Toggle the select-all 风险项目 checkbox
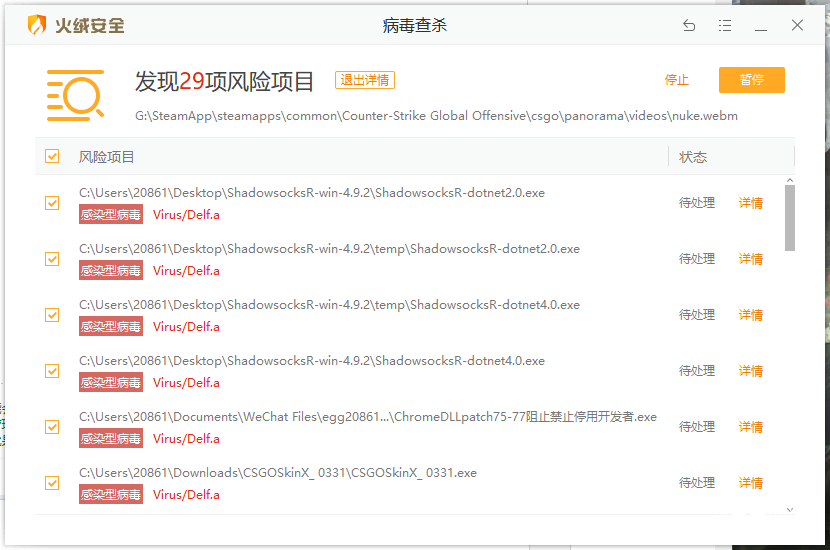This screenshot has width=830, height=550. 52,156
